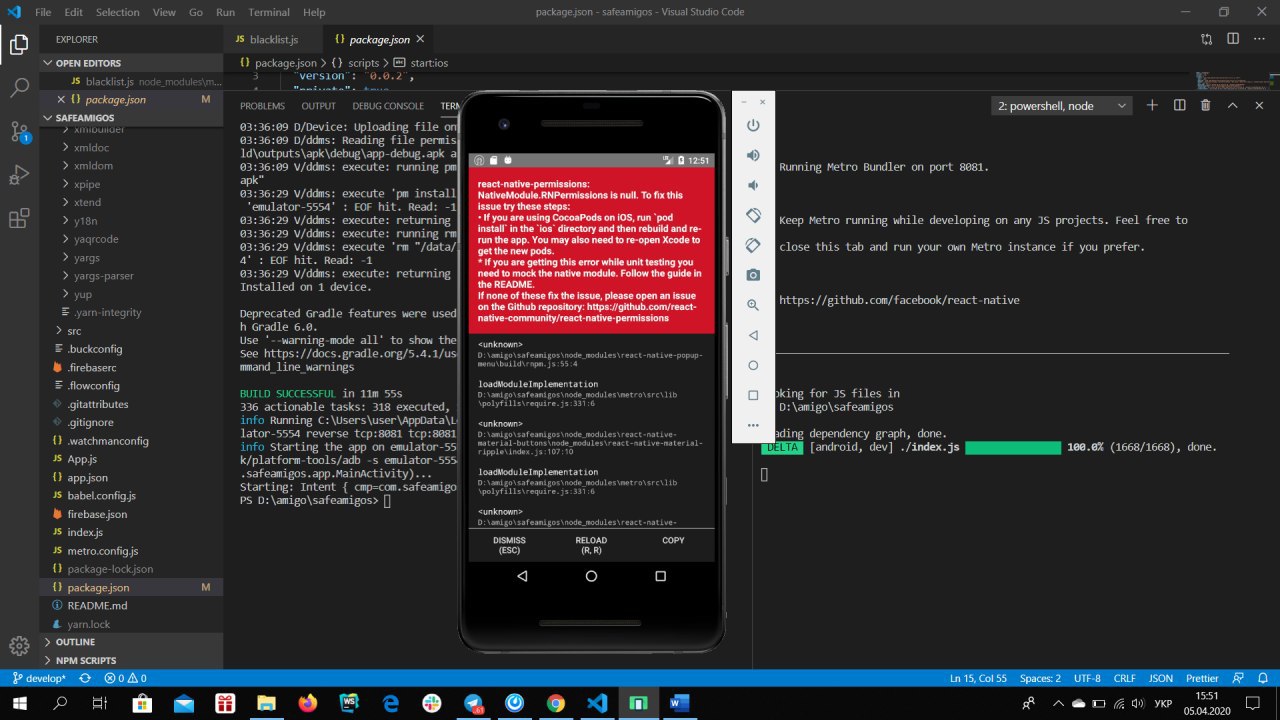Open Firefox from the Windows taskbar
This screenshot has height=720, width=1280.
click(307, 703)
